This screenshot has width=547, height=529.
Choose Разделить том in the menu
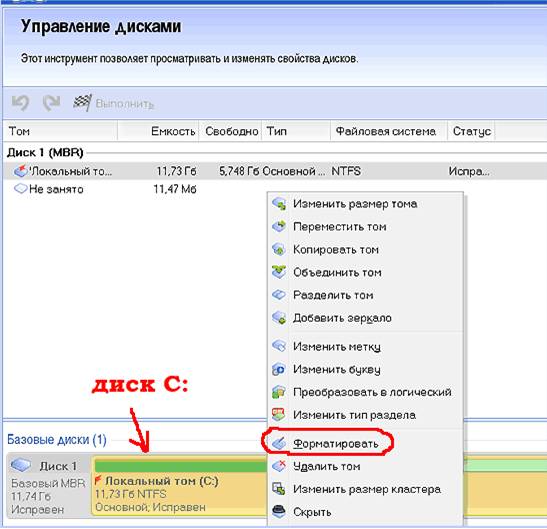pyautogui.click(x=365, y=295)
